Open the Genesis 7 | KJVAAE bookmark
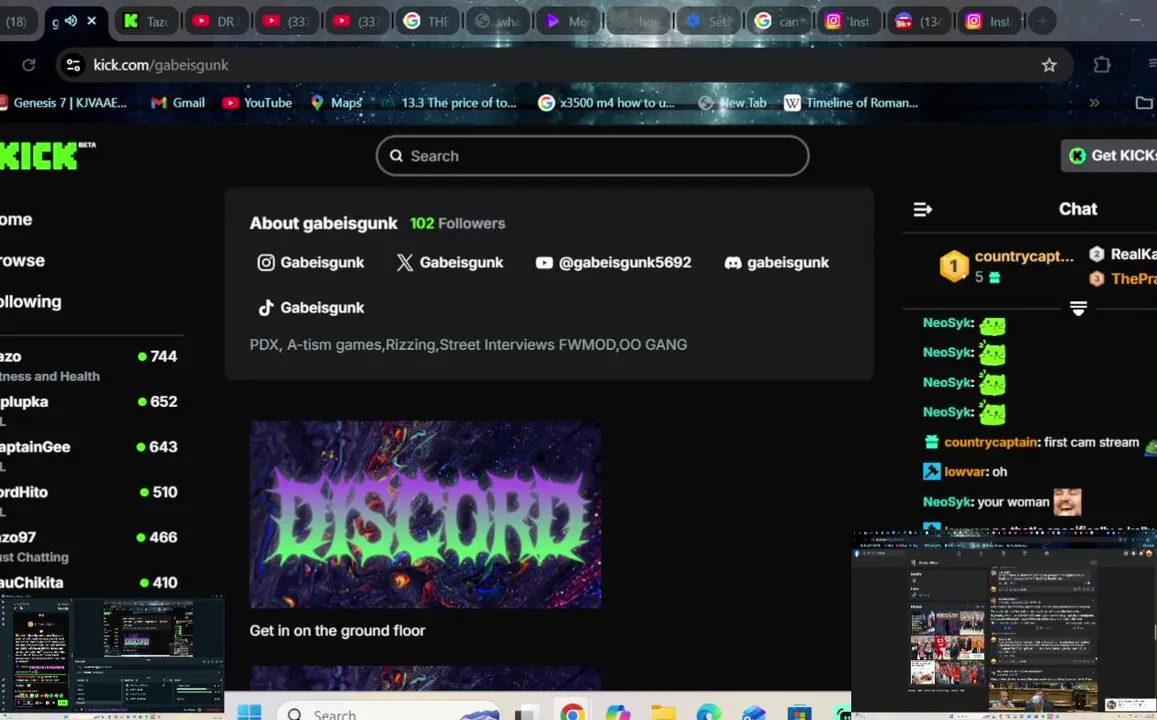This screenshot has width=1157, height=720. tap(63, 103)
